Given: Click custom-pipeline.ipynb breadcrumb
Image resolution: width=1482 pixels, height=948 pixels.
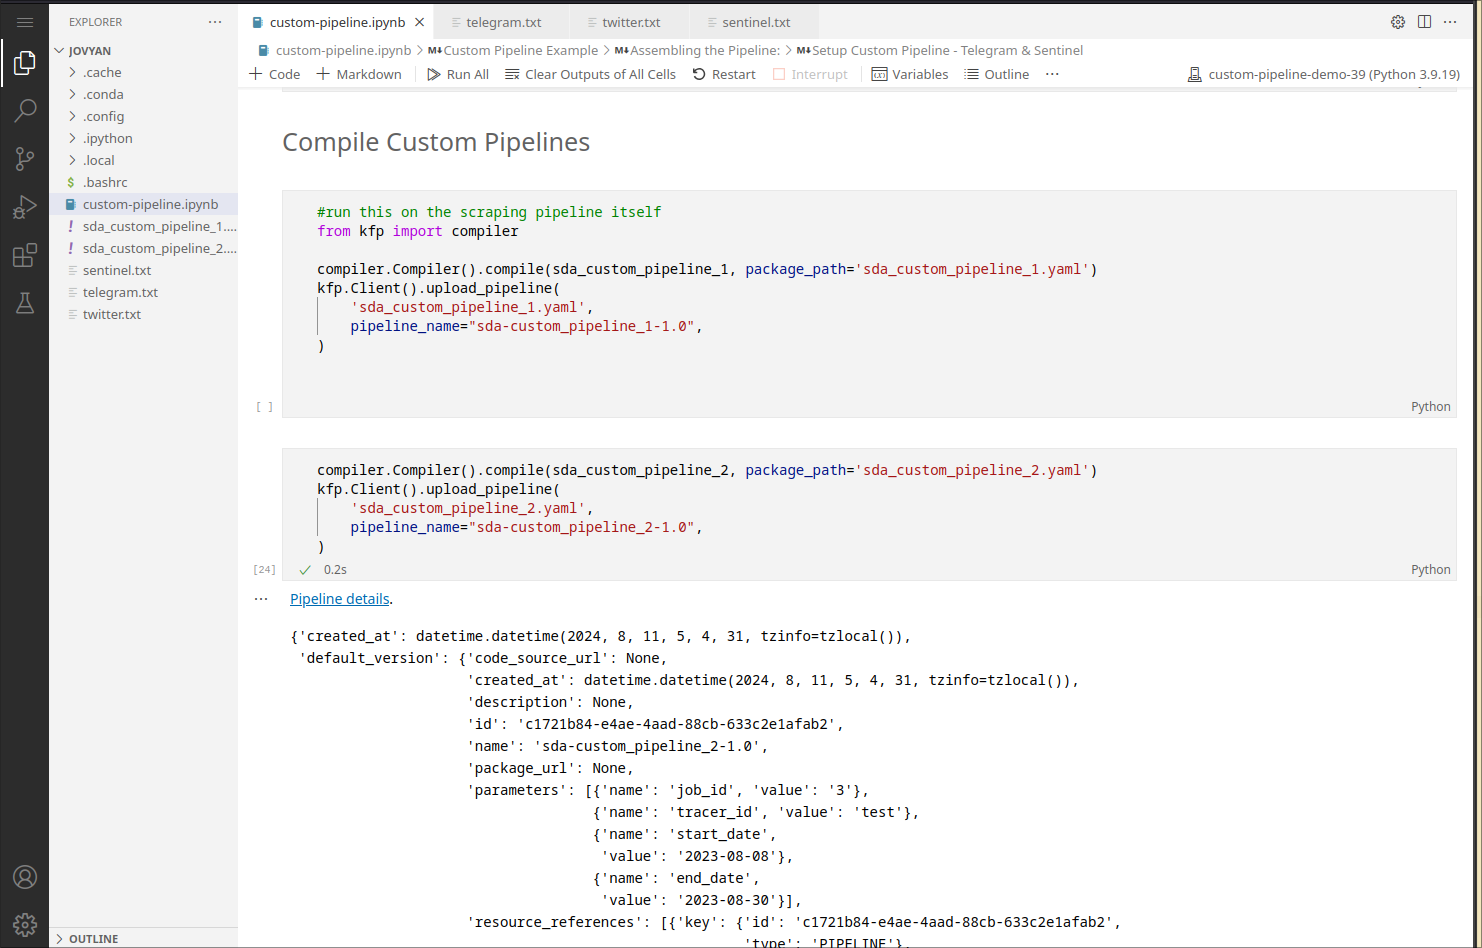Looking at the screenshot, I should click(x=334, y=50).
